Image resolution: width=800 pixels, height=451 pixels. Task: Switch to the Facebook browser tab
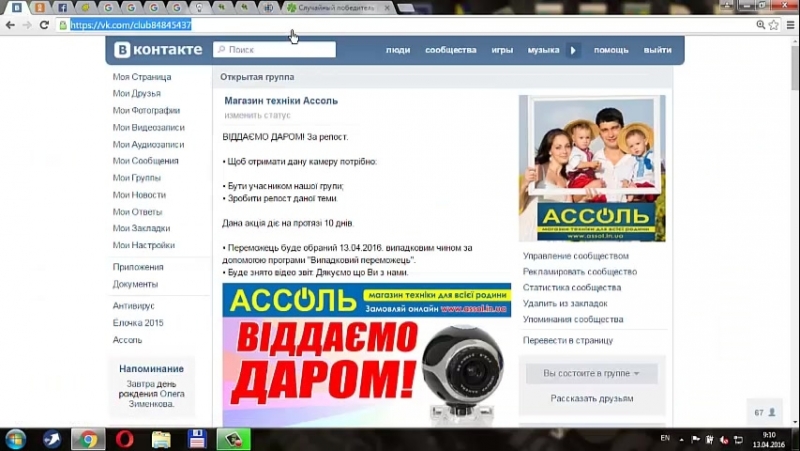point(62,8)
